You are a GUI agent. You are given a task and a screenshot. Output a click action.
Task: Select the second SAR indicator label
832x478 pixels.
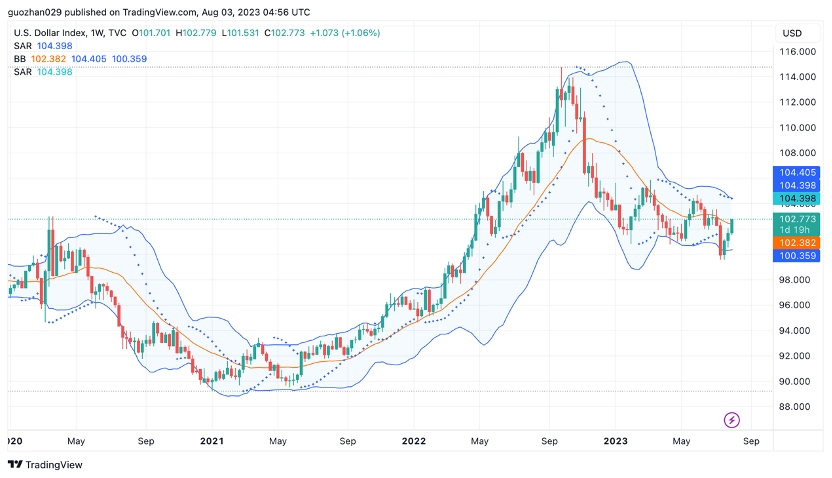click(x=23, y=72)
